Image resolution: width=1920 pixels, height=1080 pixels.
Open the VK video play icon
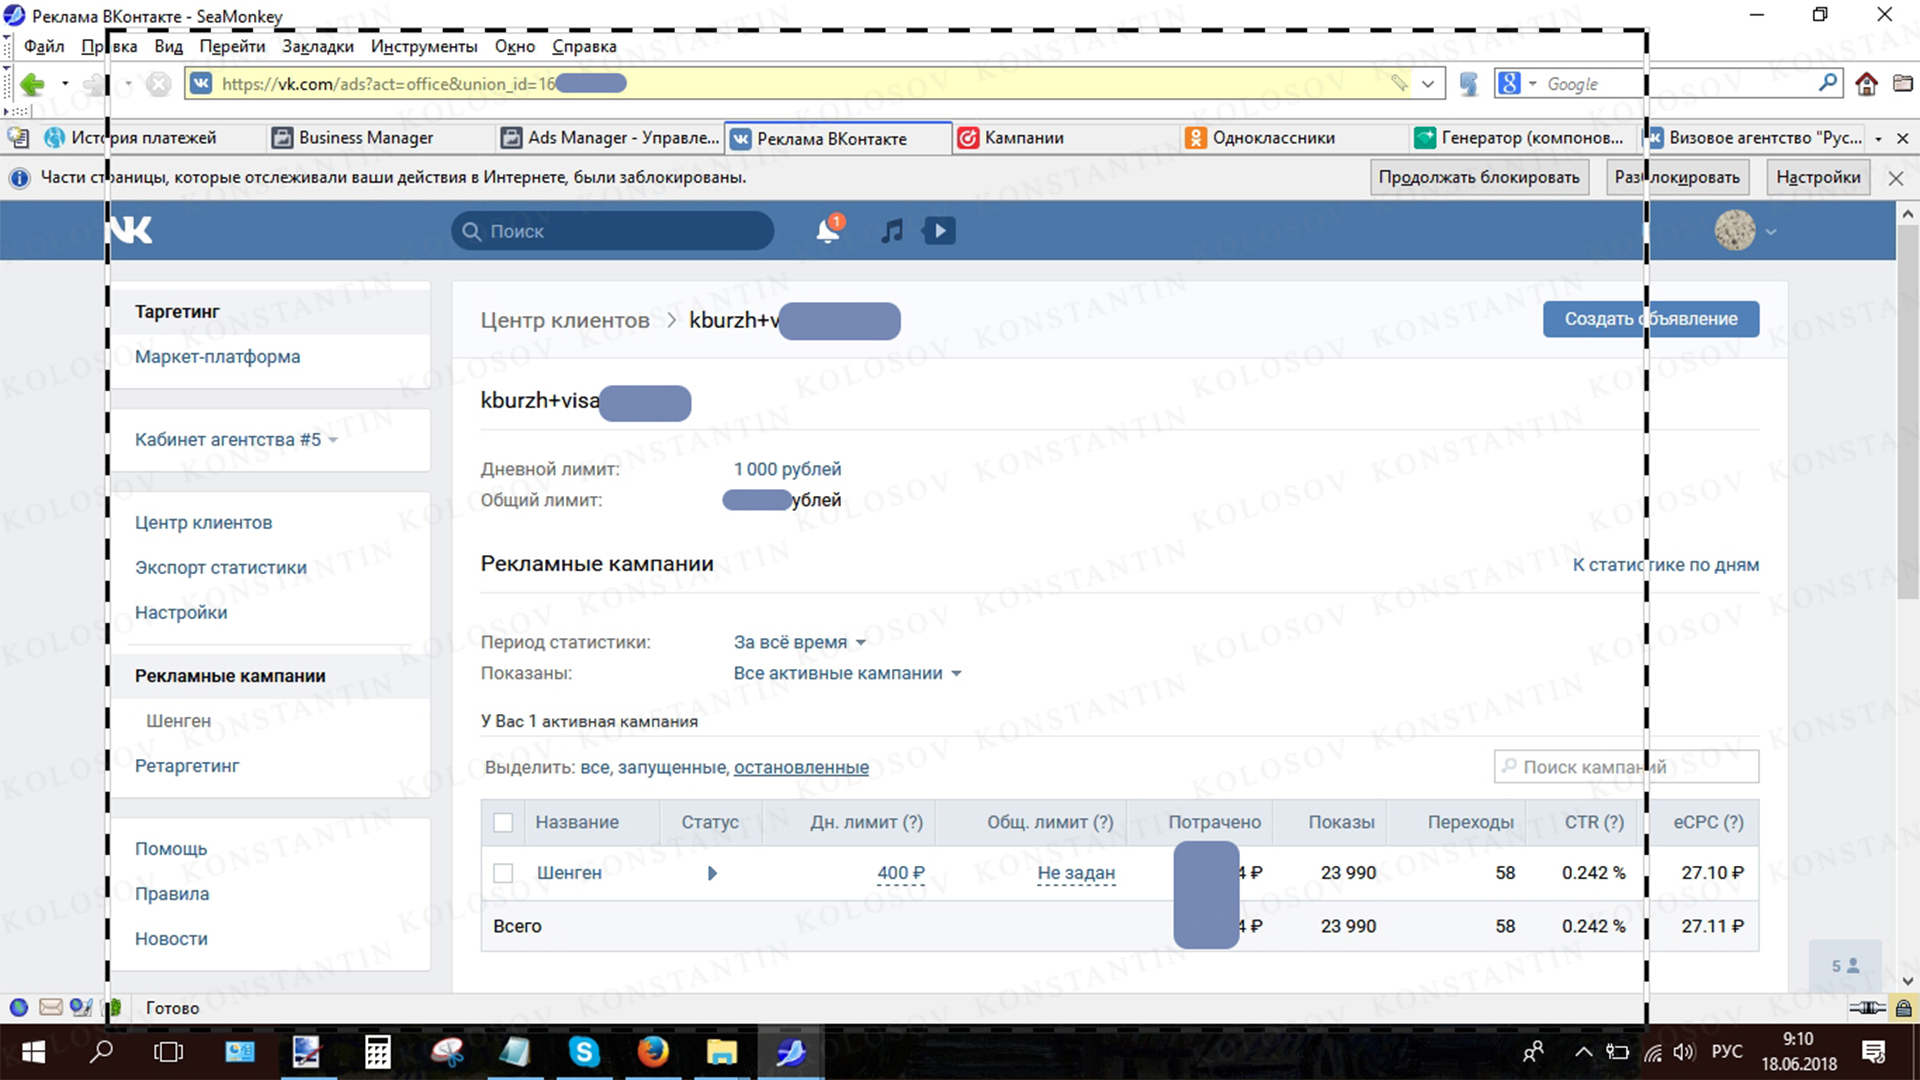click(x=939, y=231)
